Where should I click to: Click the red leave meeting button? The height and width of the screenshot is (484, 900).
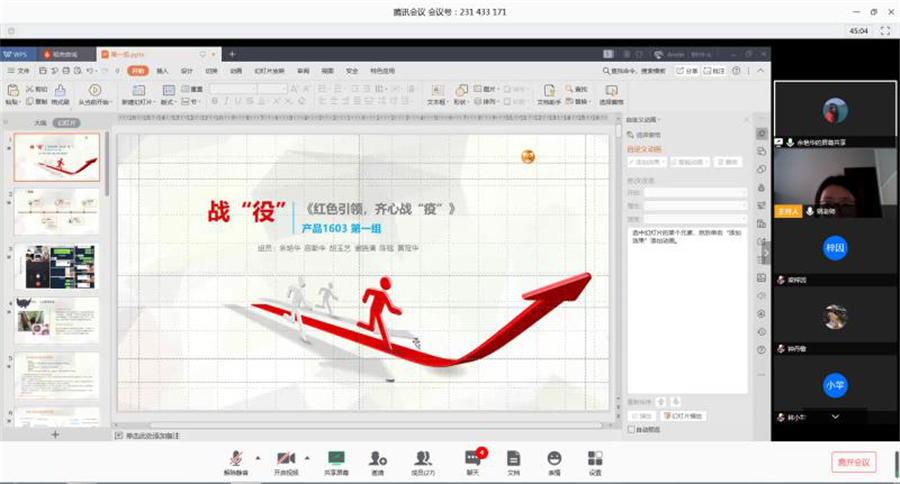tap(853, 462)
